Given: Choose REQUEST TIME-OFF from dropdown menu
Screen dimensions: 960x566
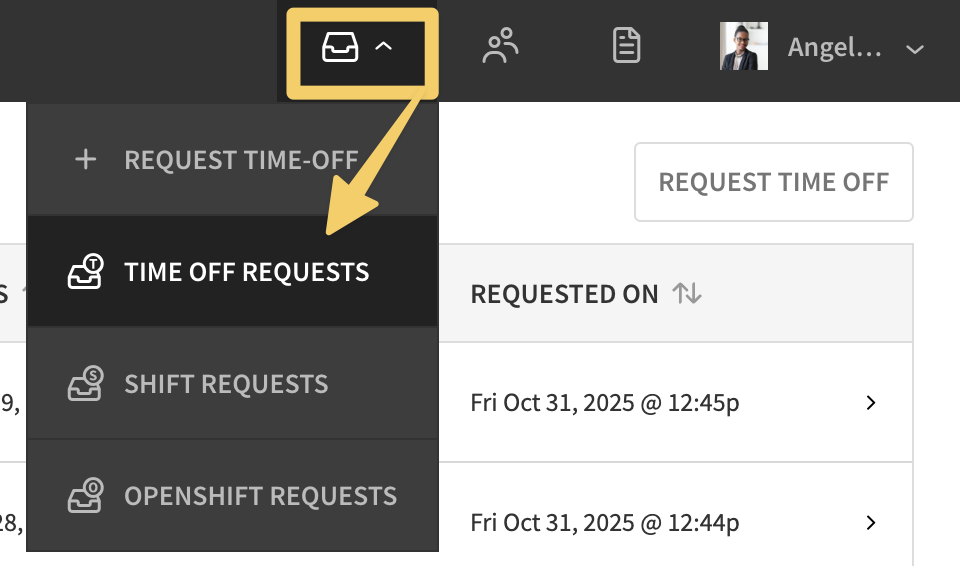Looking at the screenshot, I should coord(241,160).
